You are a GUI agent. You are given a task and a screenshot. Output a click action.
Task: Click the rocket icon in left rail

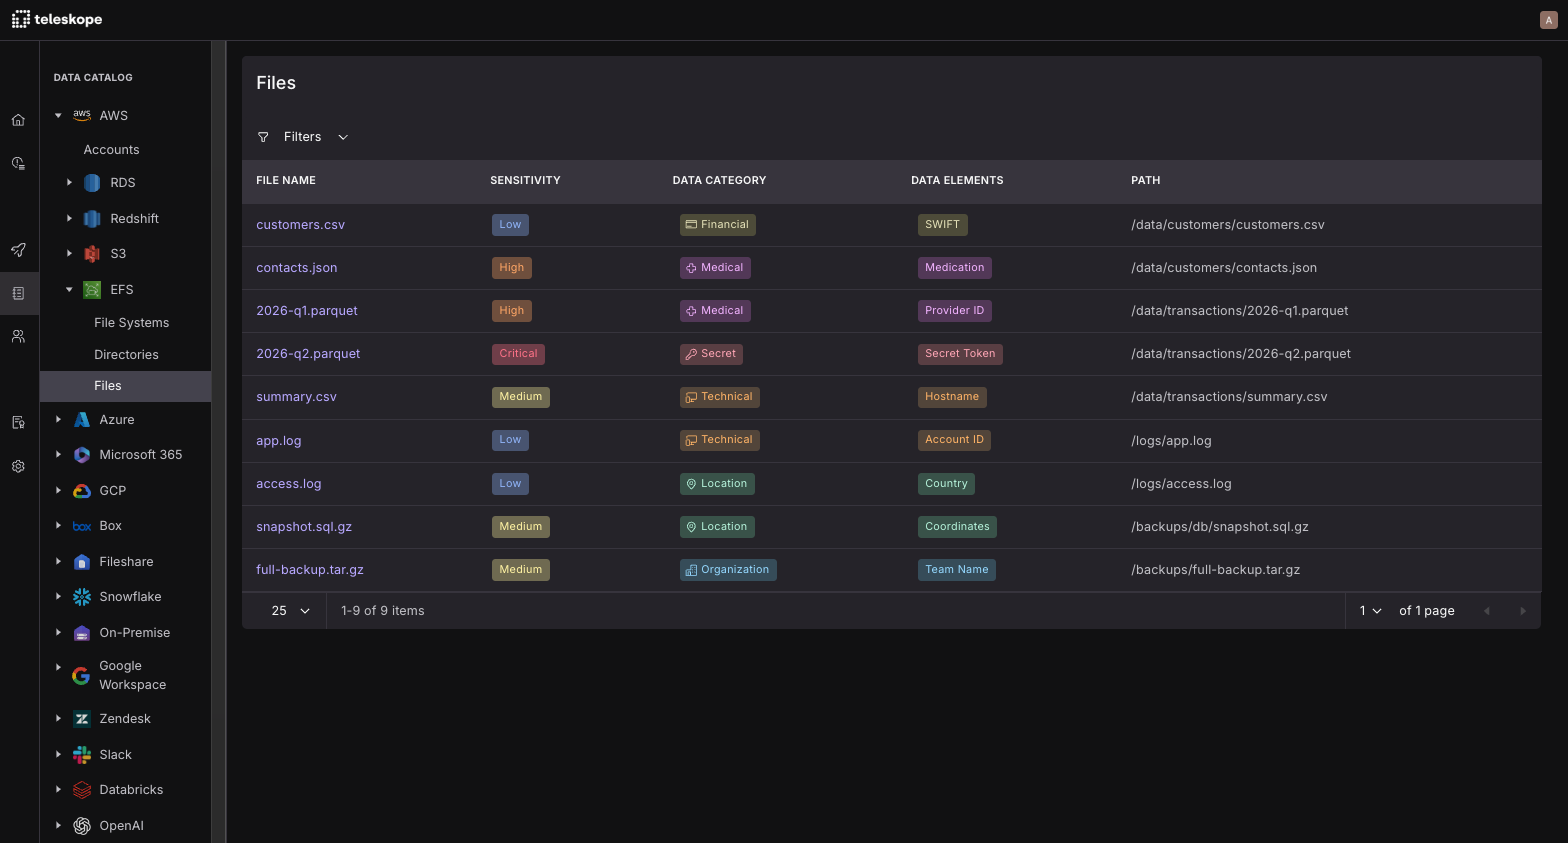[x=18, y=250]
